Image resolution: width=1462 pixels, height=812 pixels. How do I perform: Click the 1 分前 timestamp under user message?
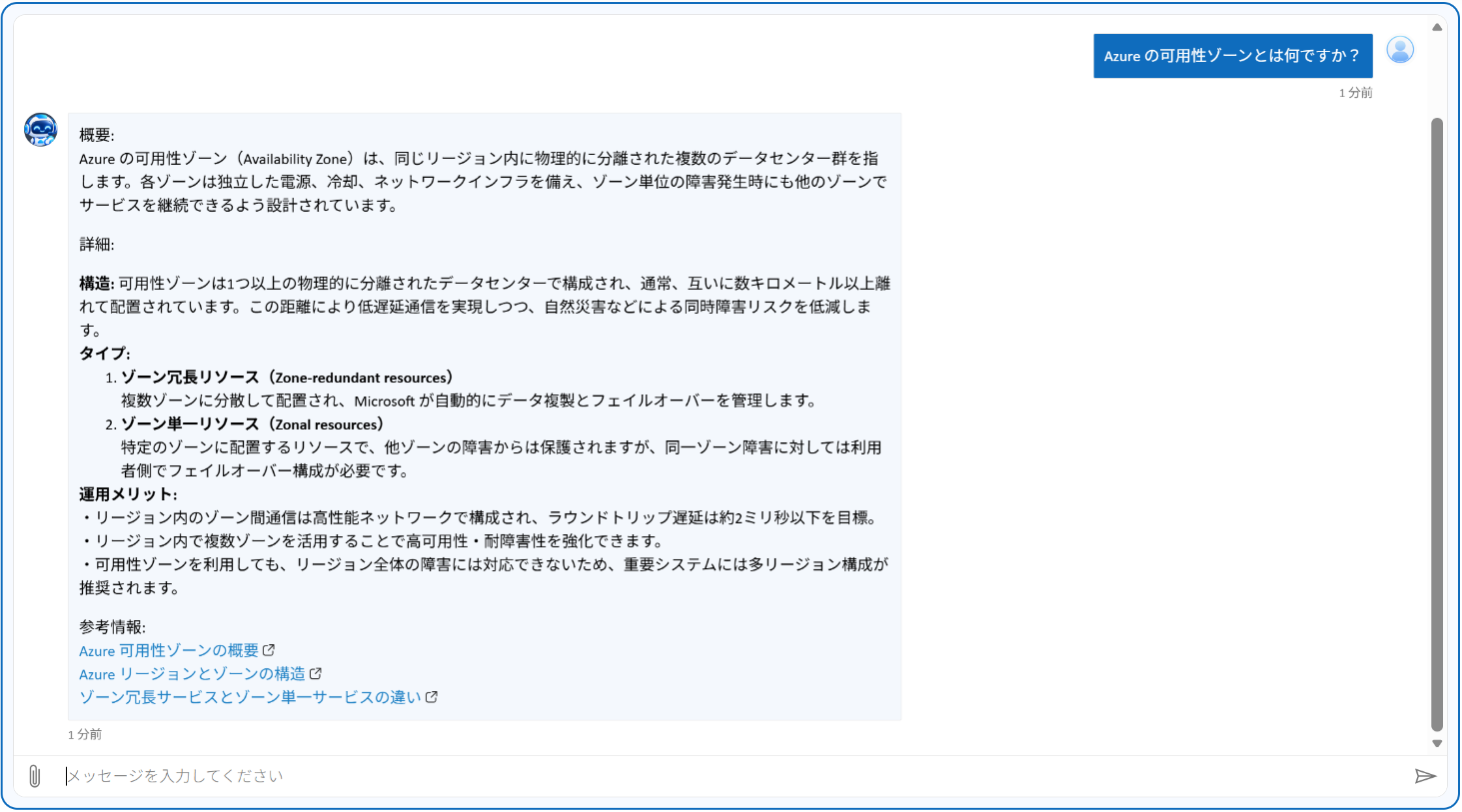(x=1356, y=93)
